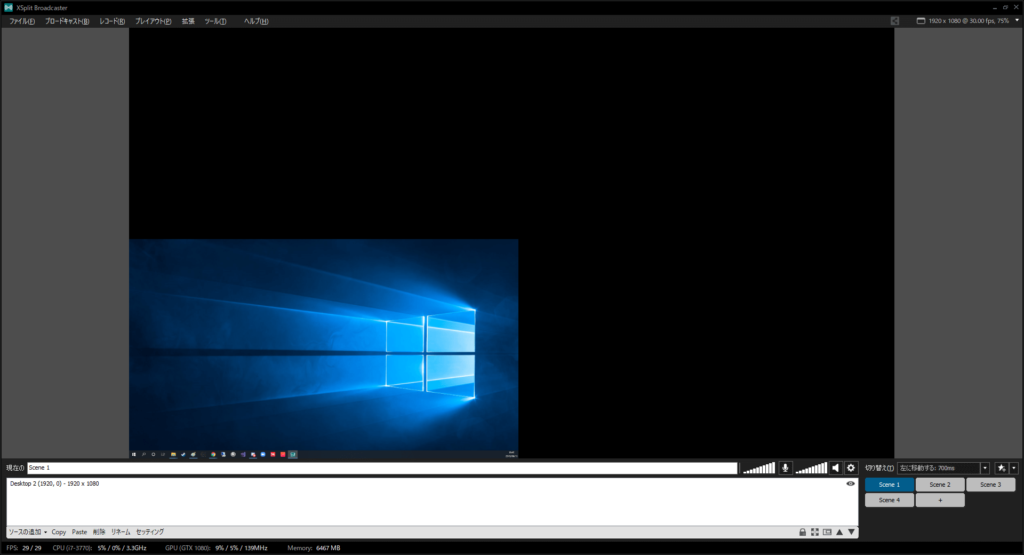1024x555 pixels.
Task: Click the Memory 6467 MB status entry
Action: pos(313,548)
